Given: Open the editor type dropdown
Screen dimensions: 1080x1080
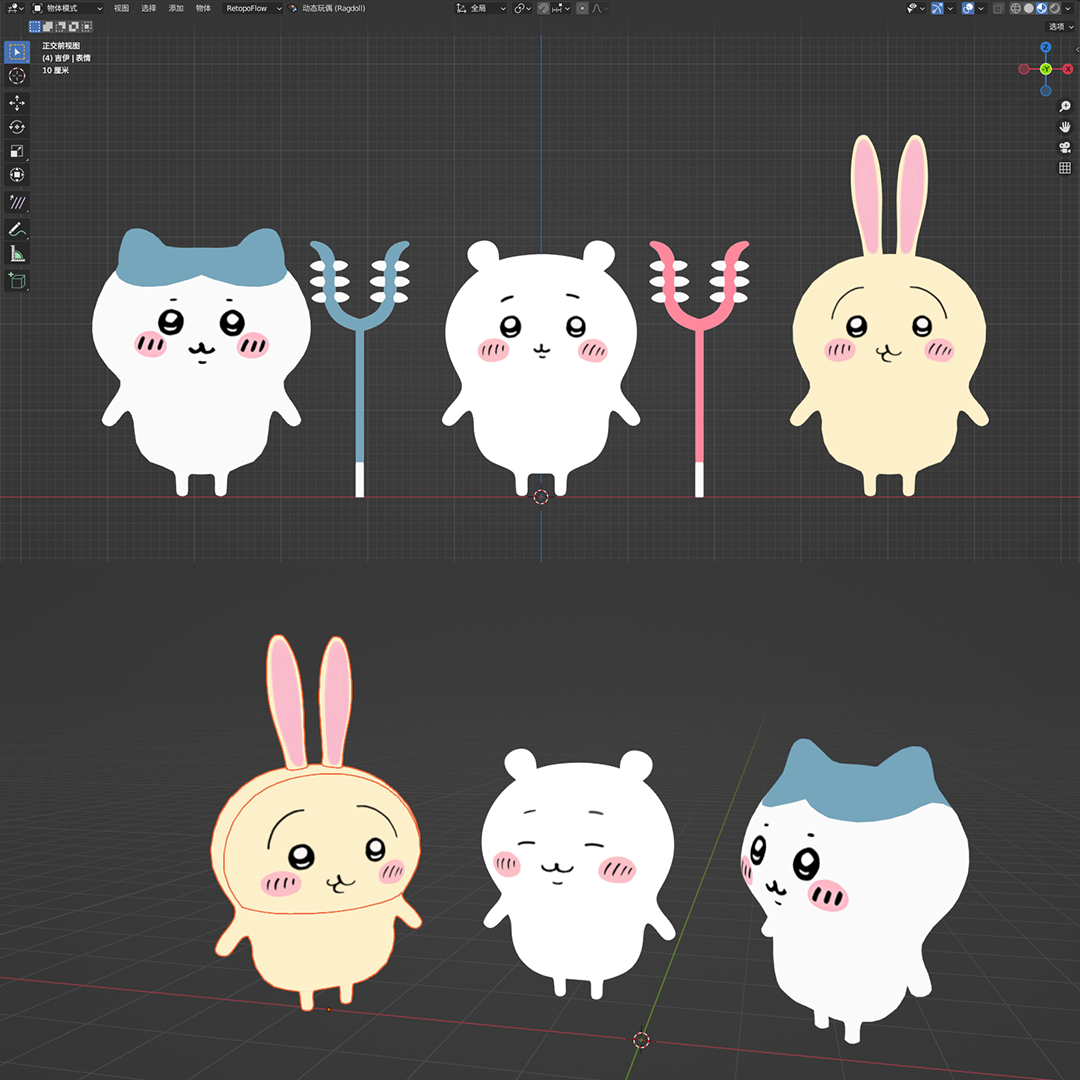Looking at the screenshot, I should pyautogui.click(x=14, y=8).
